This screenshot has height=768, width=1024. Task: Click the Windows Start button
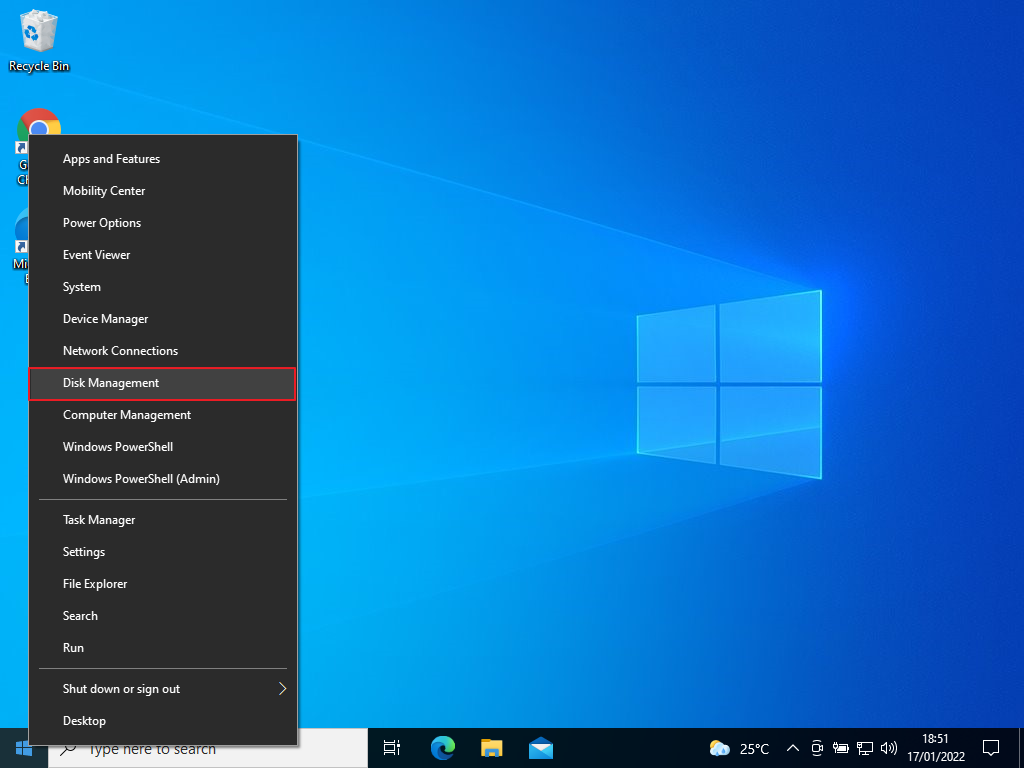pos(24,748)
